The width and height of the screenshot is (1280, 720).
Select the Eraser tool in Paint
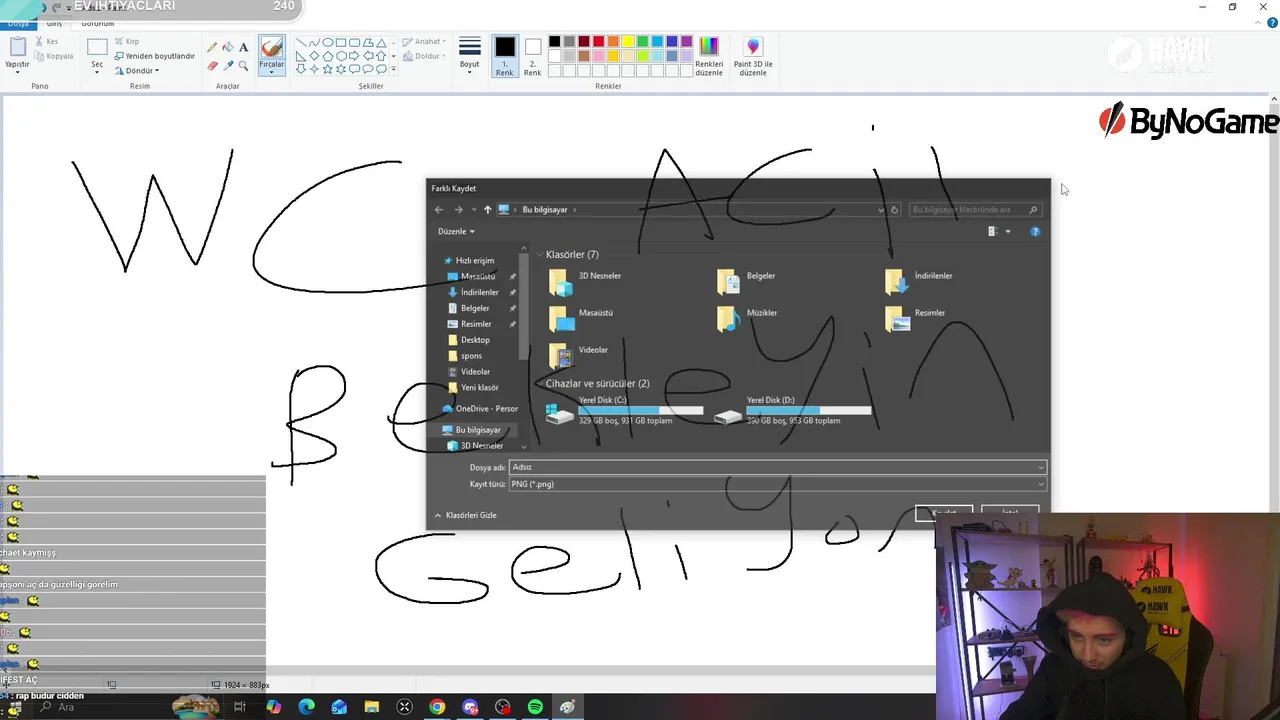212,66
